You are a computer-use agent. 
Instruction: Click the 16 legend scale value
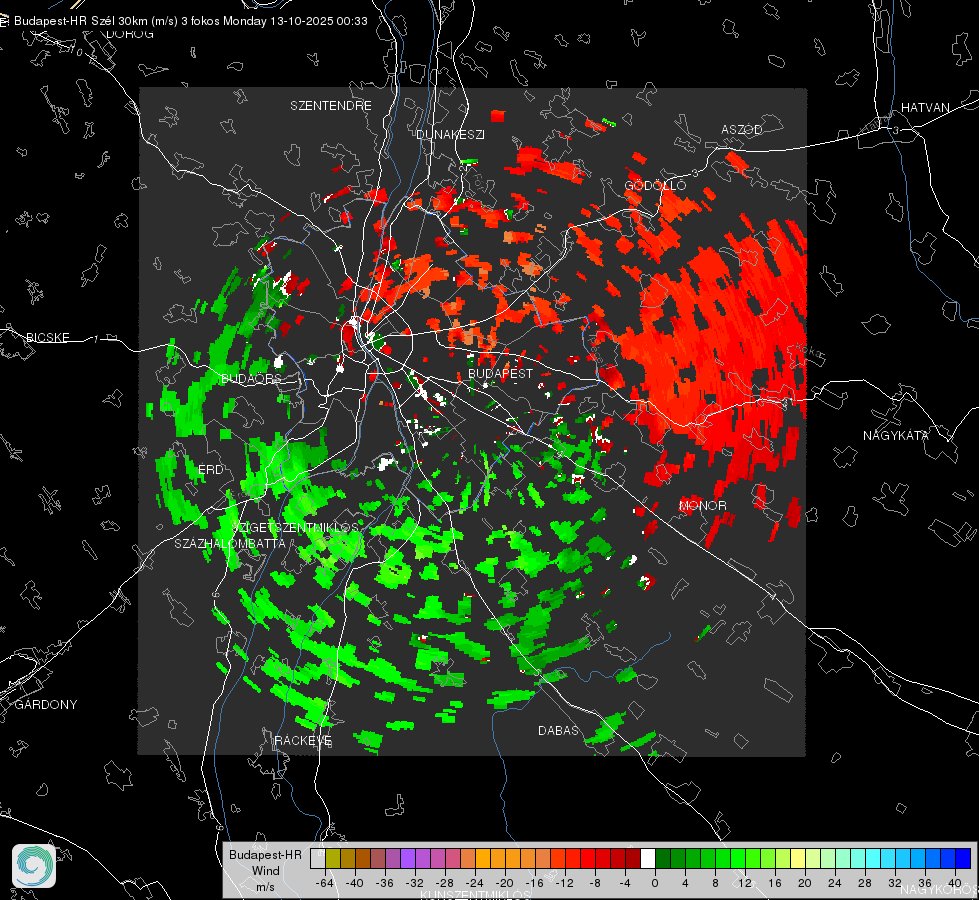774,883
